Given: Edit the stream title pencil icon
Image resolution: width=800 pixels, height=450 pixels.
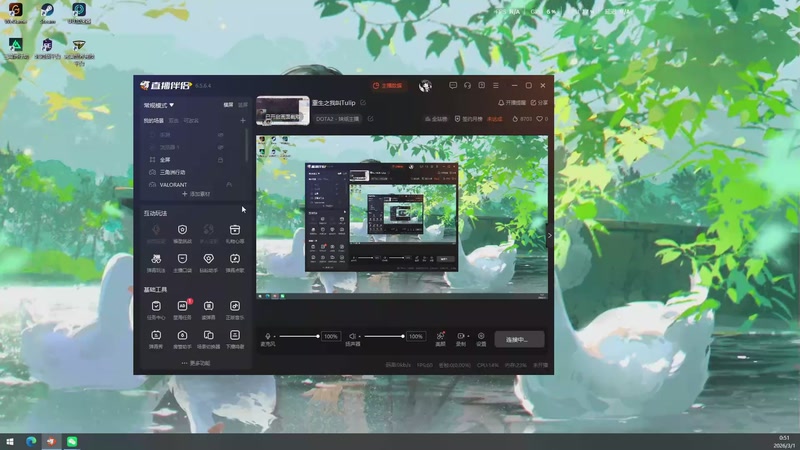Looking at the screenshot, I should pyautogui.click(x=363, y=103).
